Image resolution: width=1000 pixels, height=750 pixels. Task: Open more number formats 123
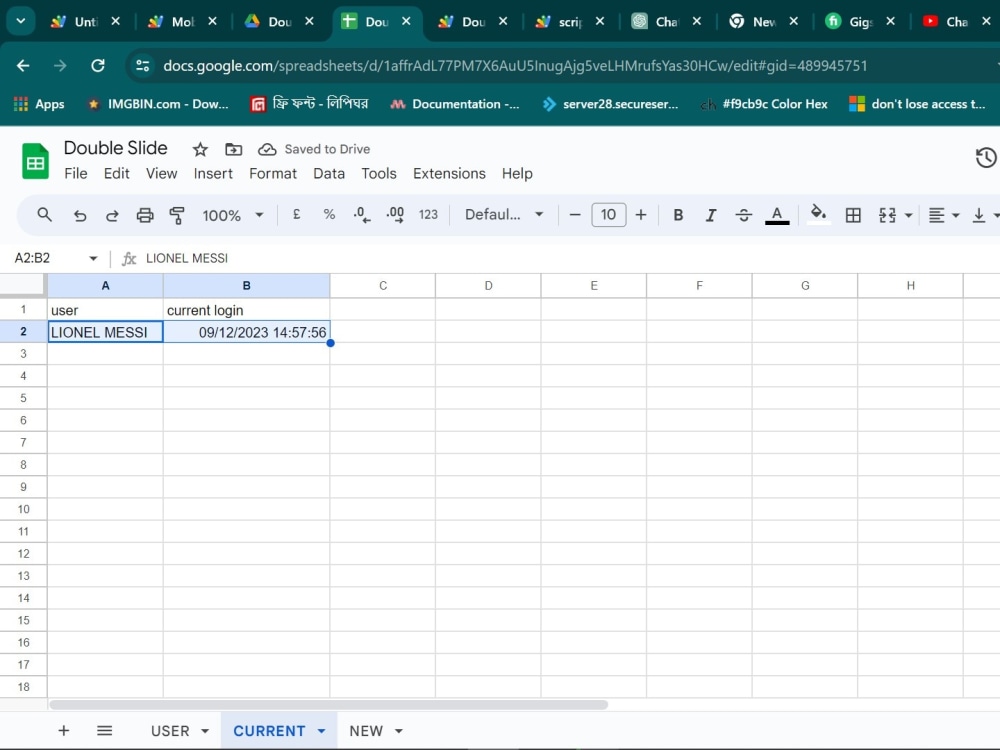(x=428, y=215)
